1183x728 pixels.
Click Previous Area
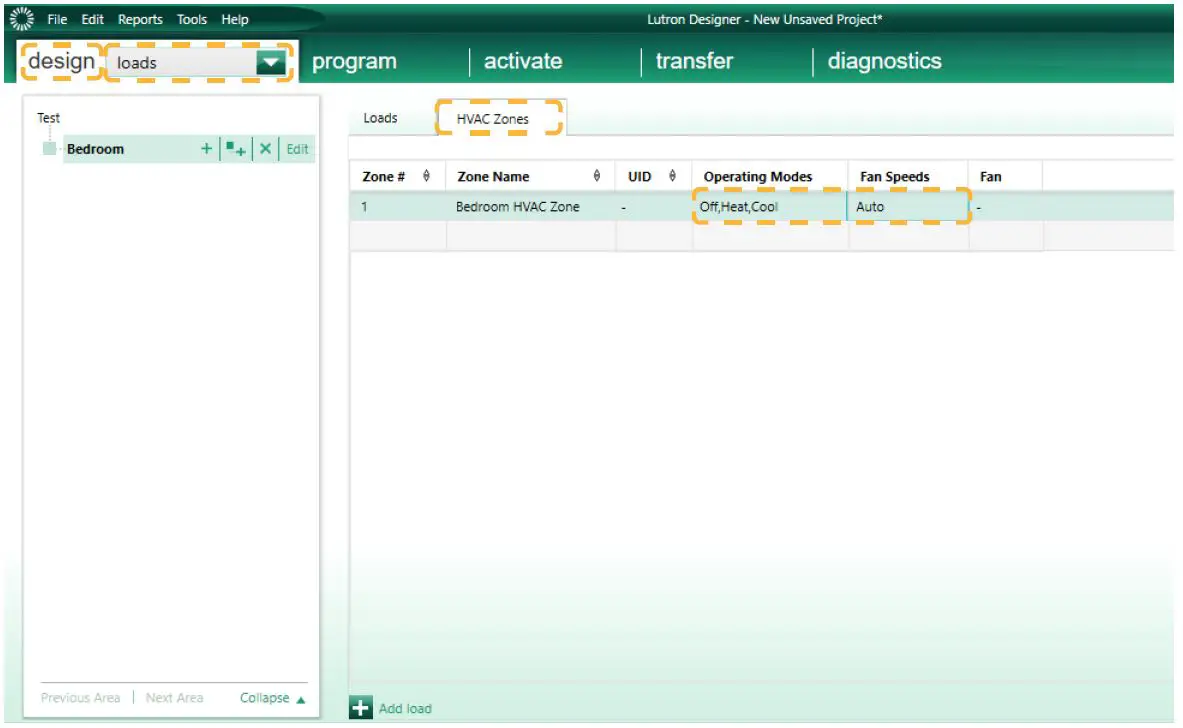tap(81, 698)
